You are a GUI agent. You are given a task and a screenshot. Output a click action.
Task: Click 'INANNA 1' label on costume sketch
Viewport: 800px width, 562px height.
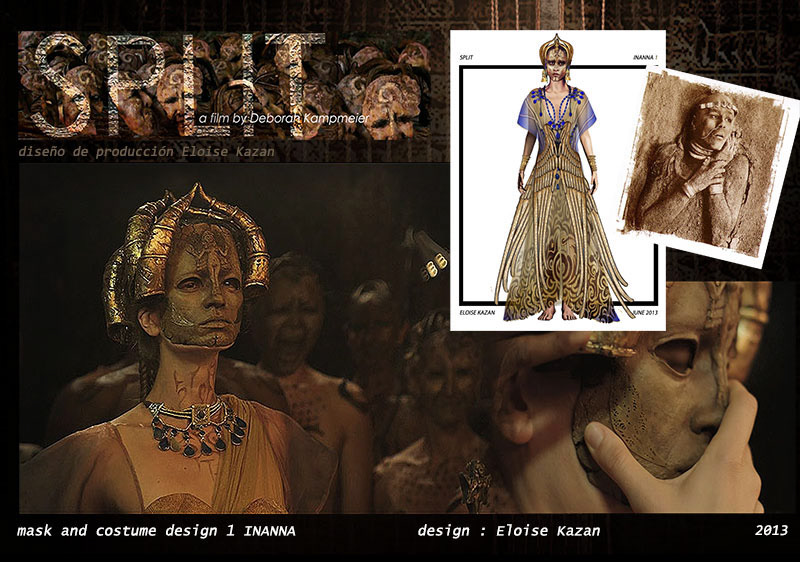pos(645,58)
